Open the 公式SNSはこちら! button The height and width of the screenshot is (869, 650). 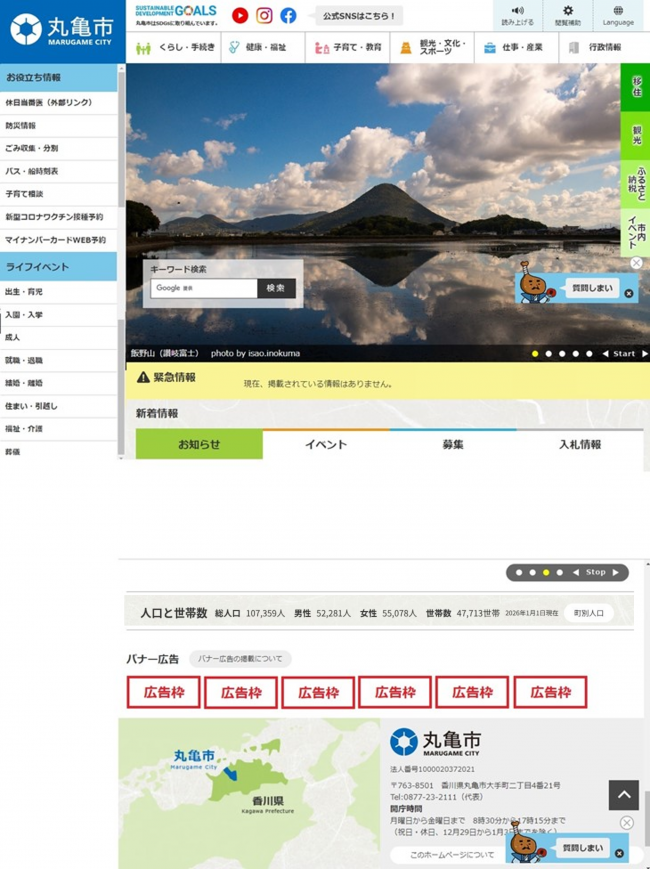coord(359,16)
